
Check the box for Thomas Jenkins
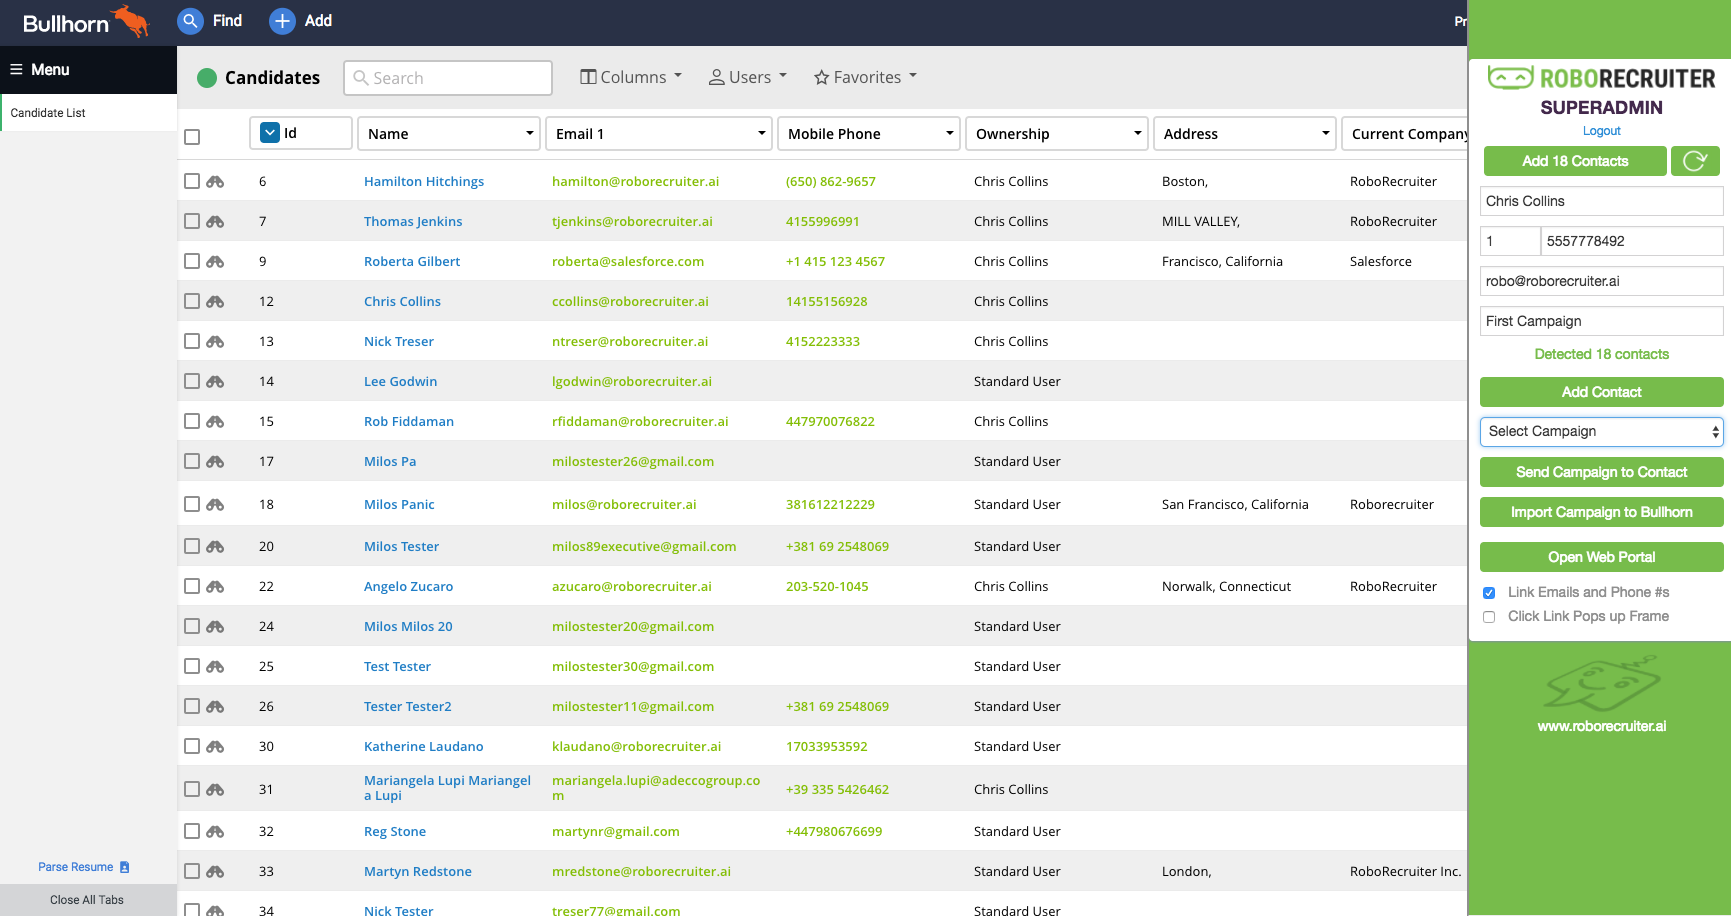pos(192,221)
